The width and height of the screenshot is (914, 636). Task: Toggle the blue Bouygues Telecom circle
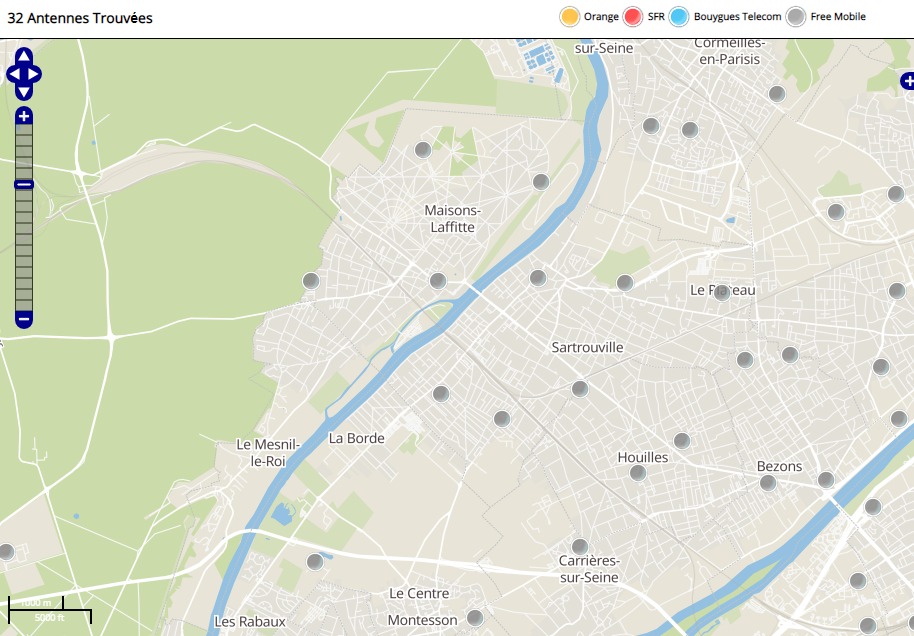tap(680, 17)
